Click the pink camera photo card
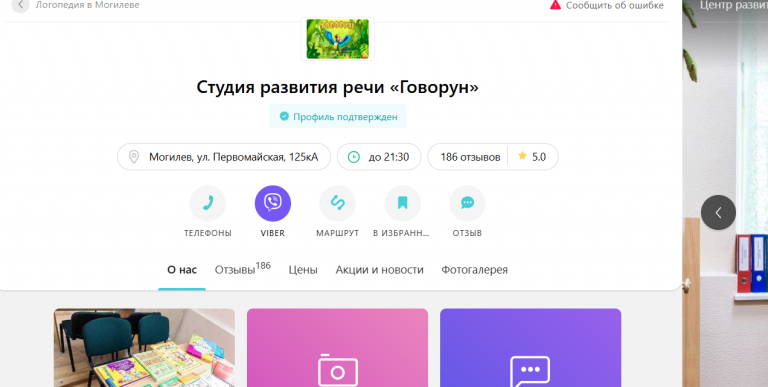Image resolution: width=768 pixels, height=387 pixels. point(337,348)
